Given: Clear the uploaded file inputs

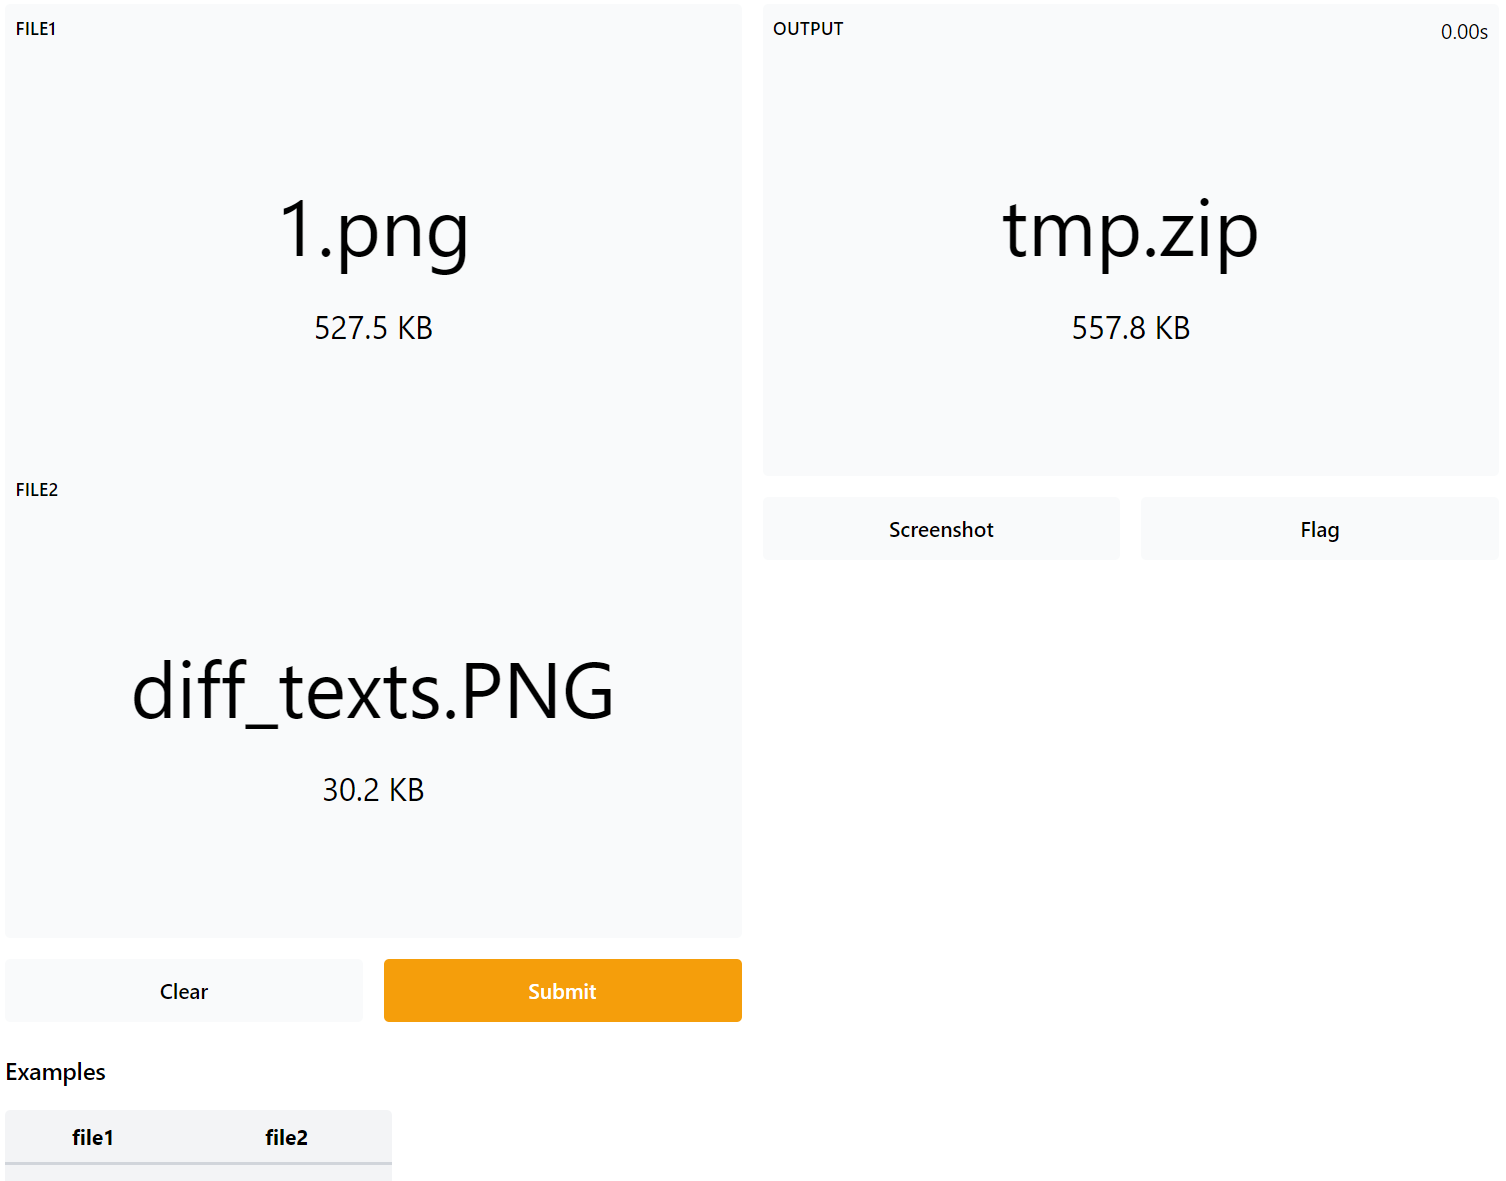Looking at the screenshot, I should [x=183, y=991].
